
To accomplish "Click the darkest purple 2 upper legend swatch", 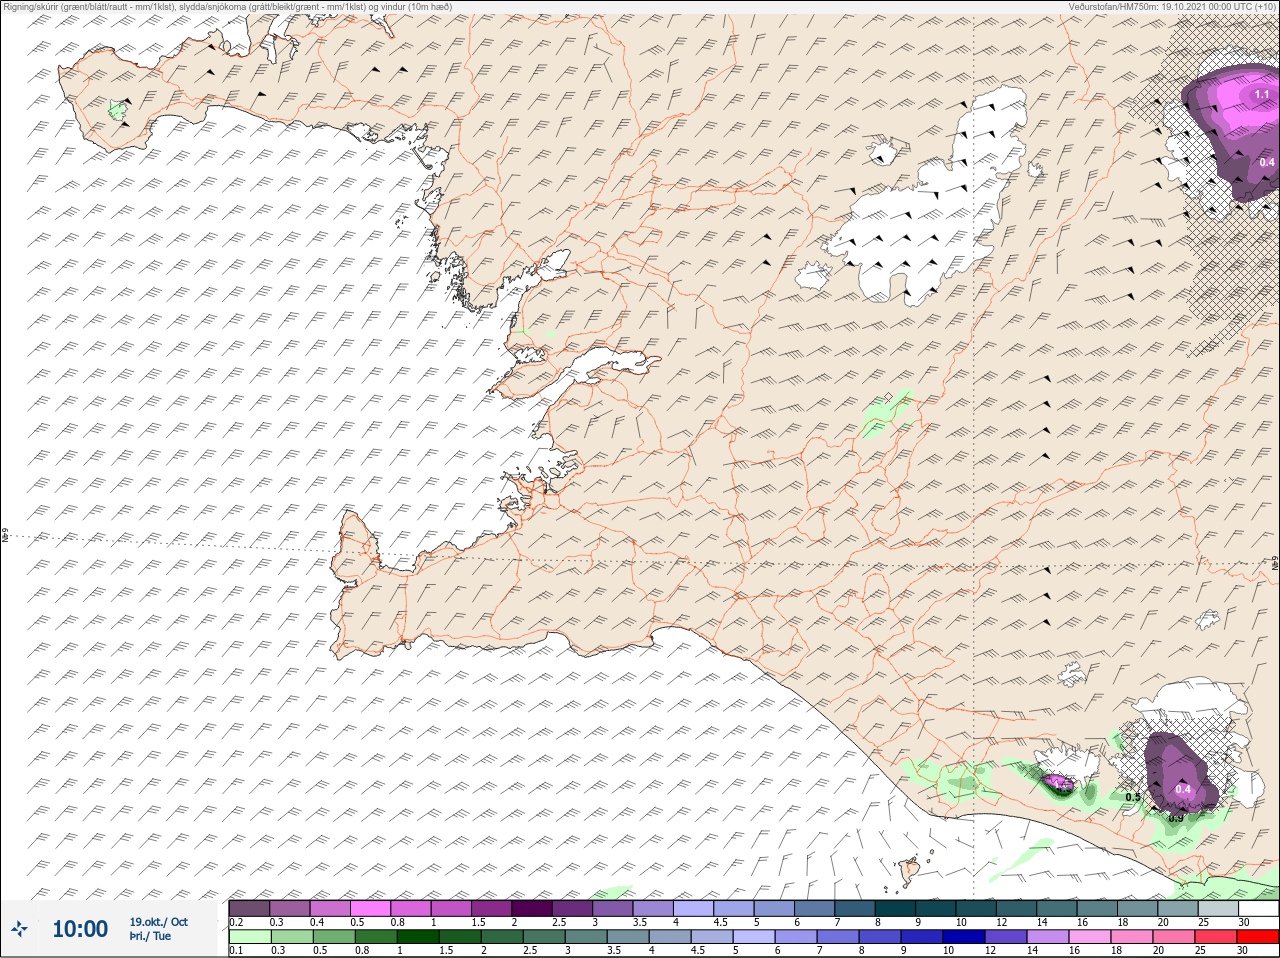I will click(x=532, y=908).
